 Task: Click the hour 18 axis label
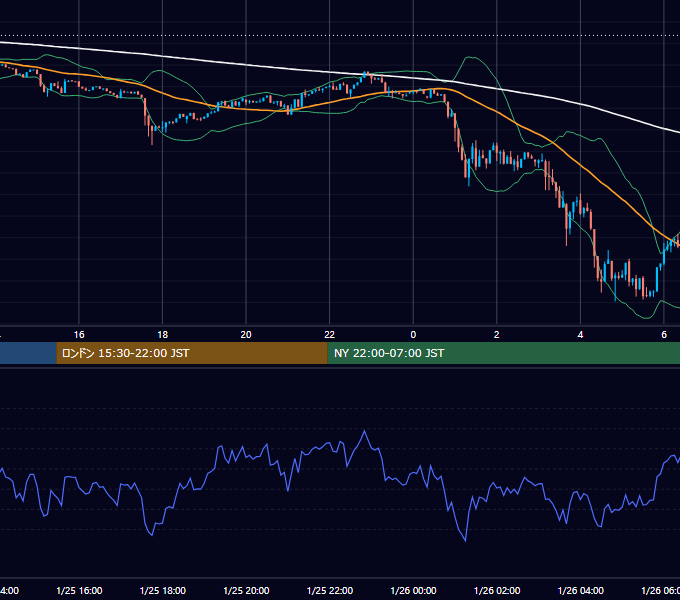point(163,335)
